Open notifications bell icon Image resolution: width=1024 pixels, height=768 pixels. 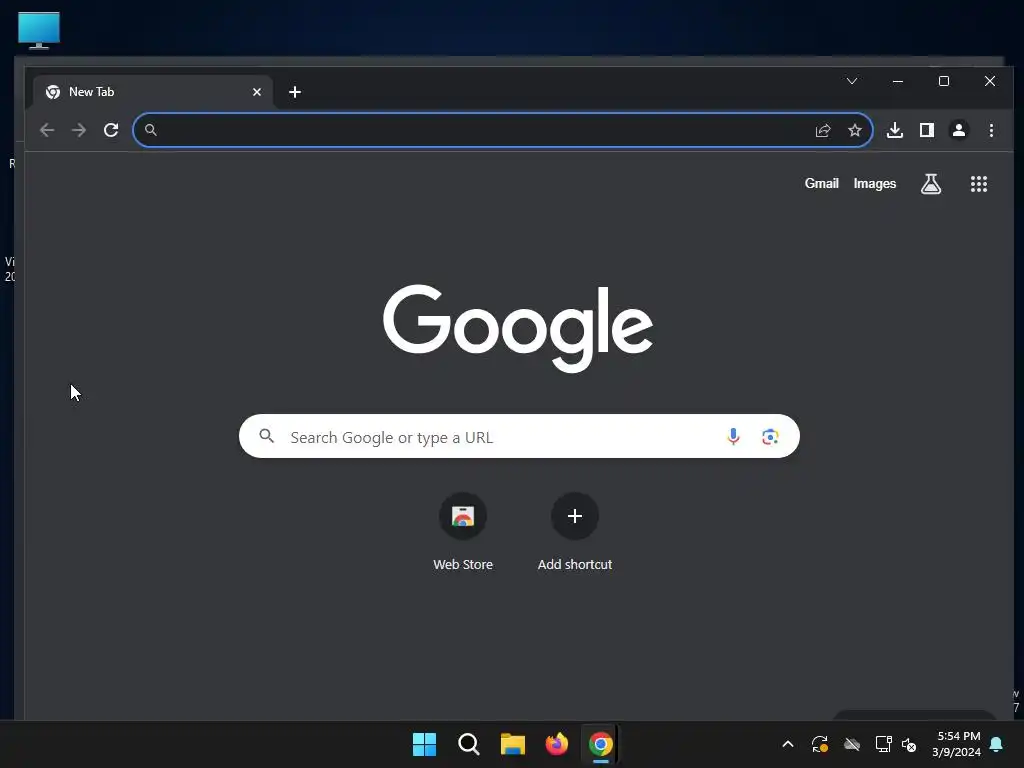coord(996,744)
